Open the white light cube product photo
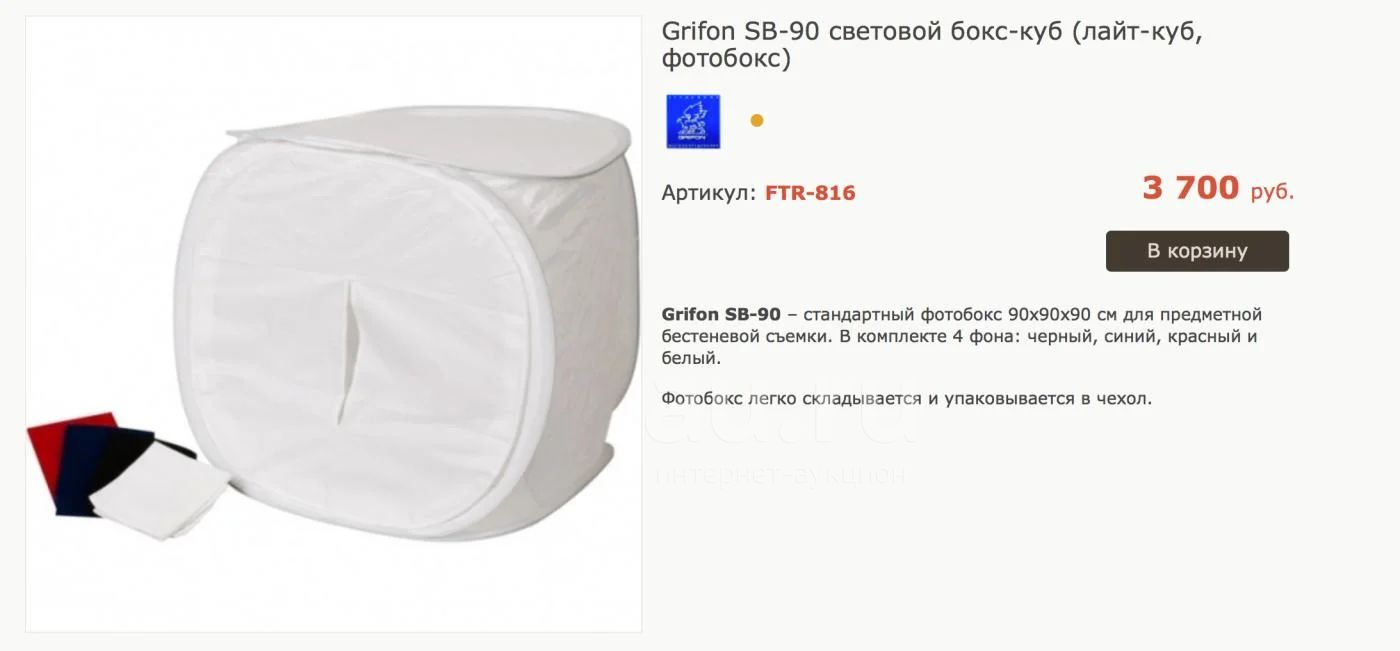This screenshot has height=651, width=1400. (333, 325)
